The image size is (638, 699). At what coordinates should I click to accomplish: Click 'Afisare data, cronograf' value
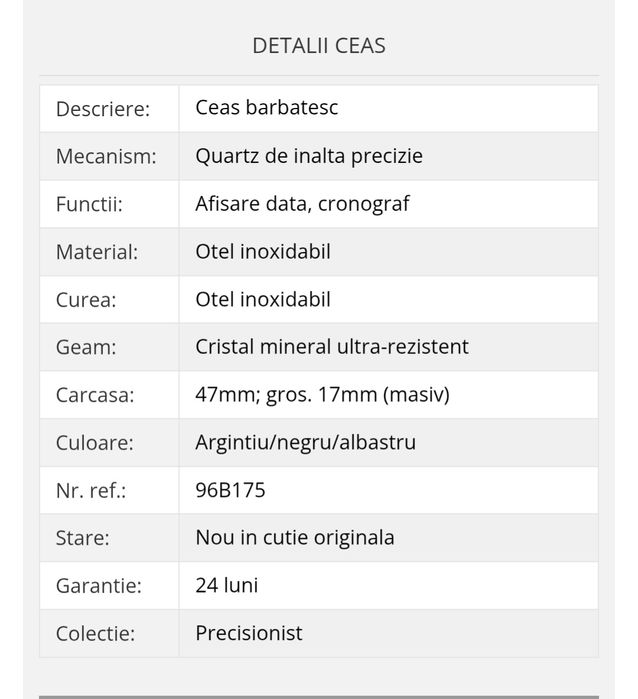[302, 204]
